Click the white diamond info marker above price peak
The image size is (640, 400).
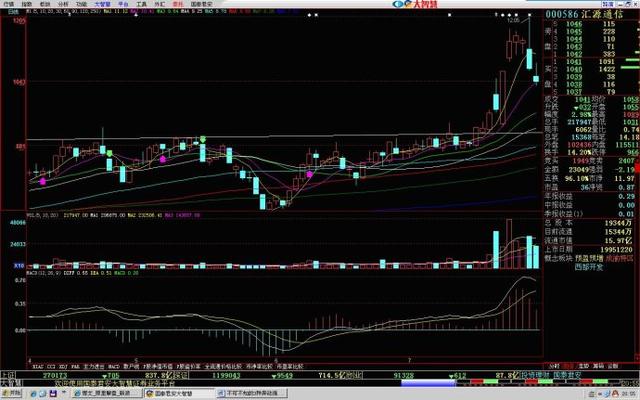529,15
